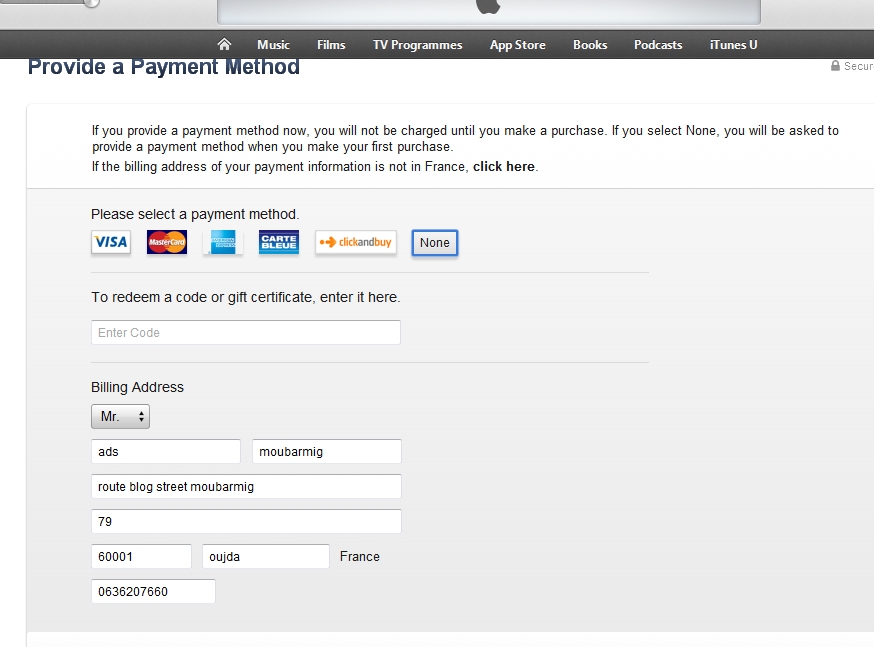Screen dimensions: 874x647
Task: Open the Films section
Action: pos(331,45)
